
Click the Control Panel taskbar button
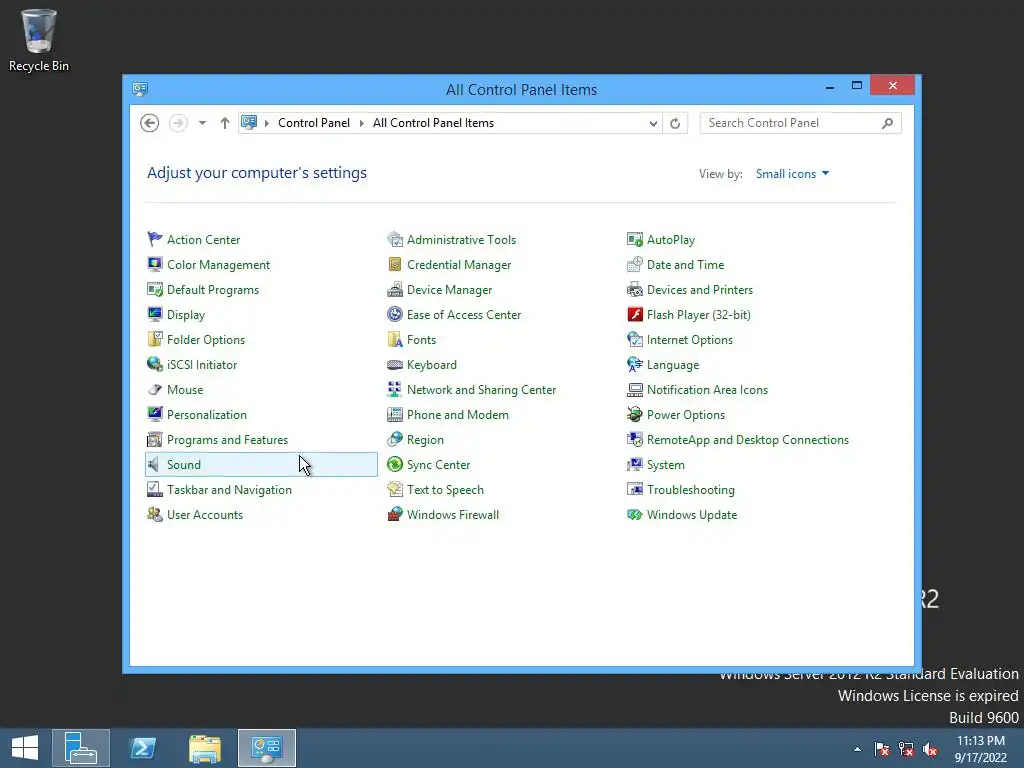(x=266, y=748)
